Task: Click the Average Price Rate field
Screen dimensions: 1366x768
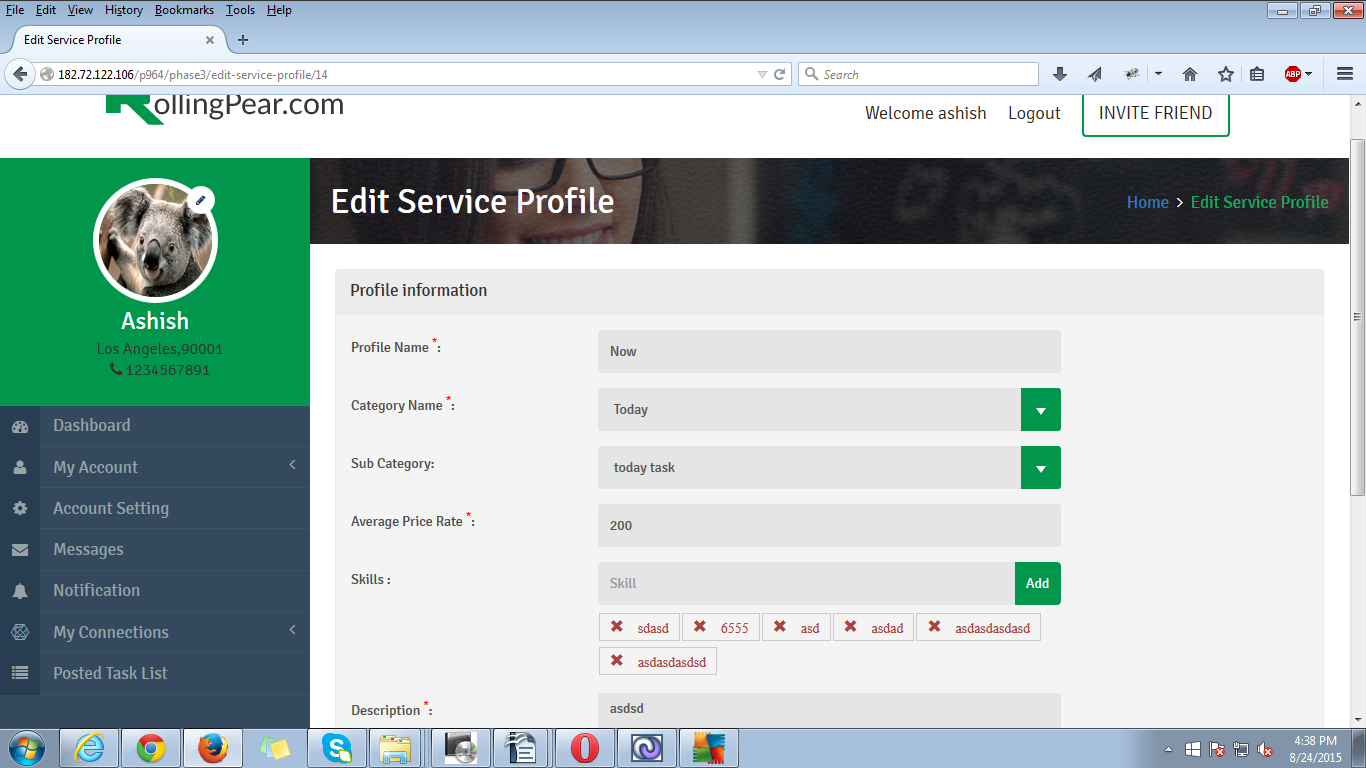Action: (x=829, y=526)
